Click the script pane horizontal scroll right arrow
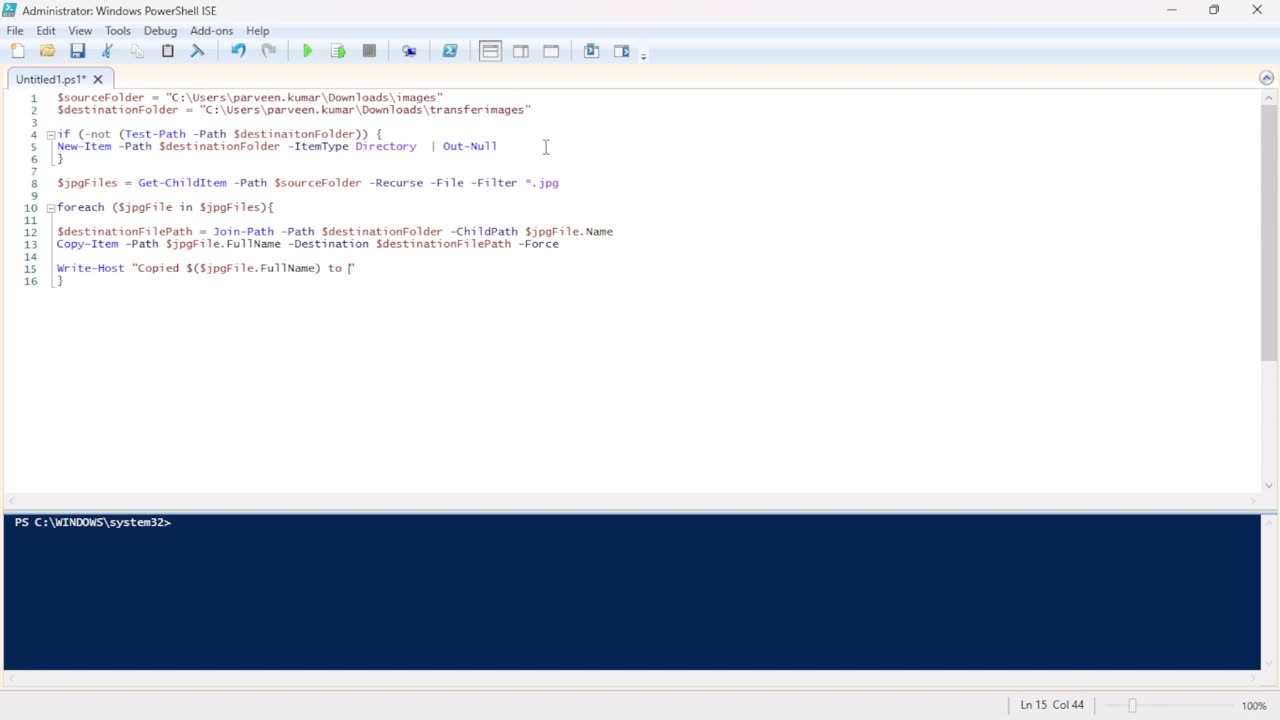Screen dimensions: 1280x720 [x=1254, y=501]
